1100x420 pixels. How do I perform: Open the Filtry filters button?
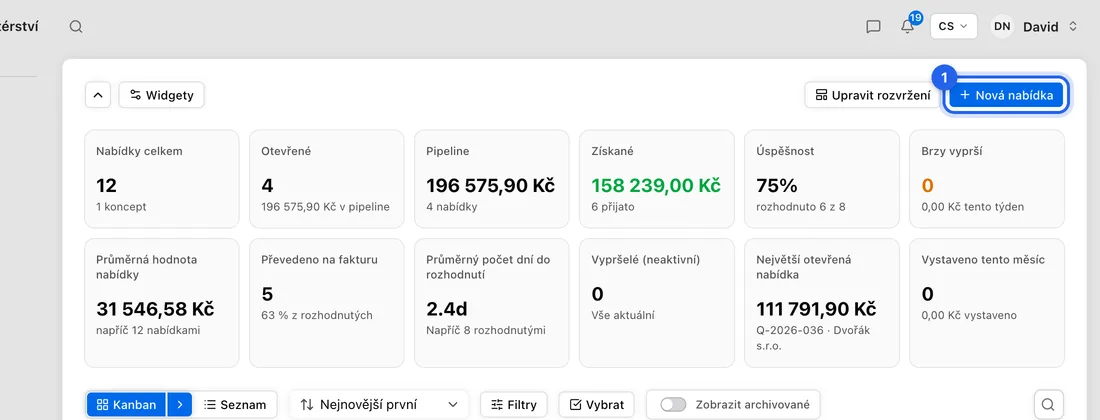(x=514, y=405)
